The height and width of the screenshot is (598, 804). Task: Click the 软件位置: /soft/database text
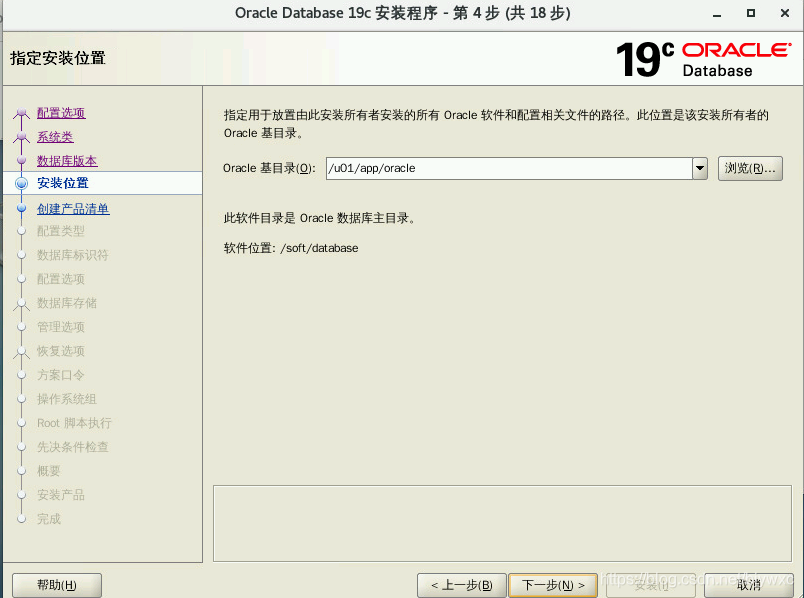(x=291, y=248)
